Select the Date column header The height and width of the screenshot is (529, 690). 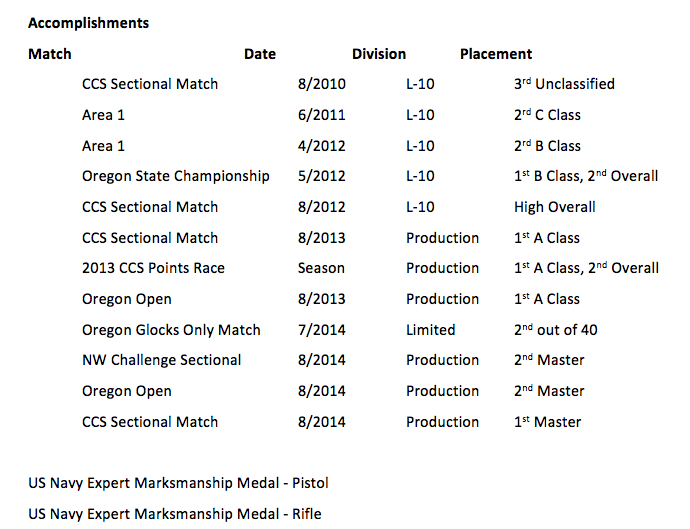coord(260,54)
